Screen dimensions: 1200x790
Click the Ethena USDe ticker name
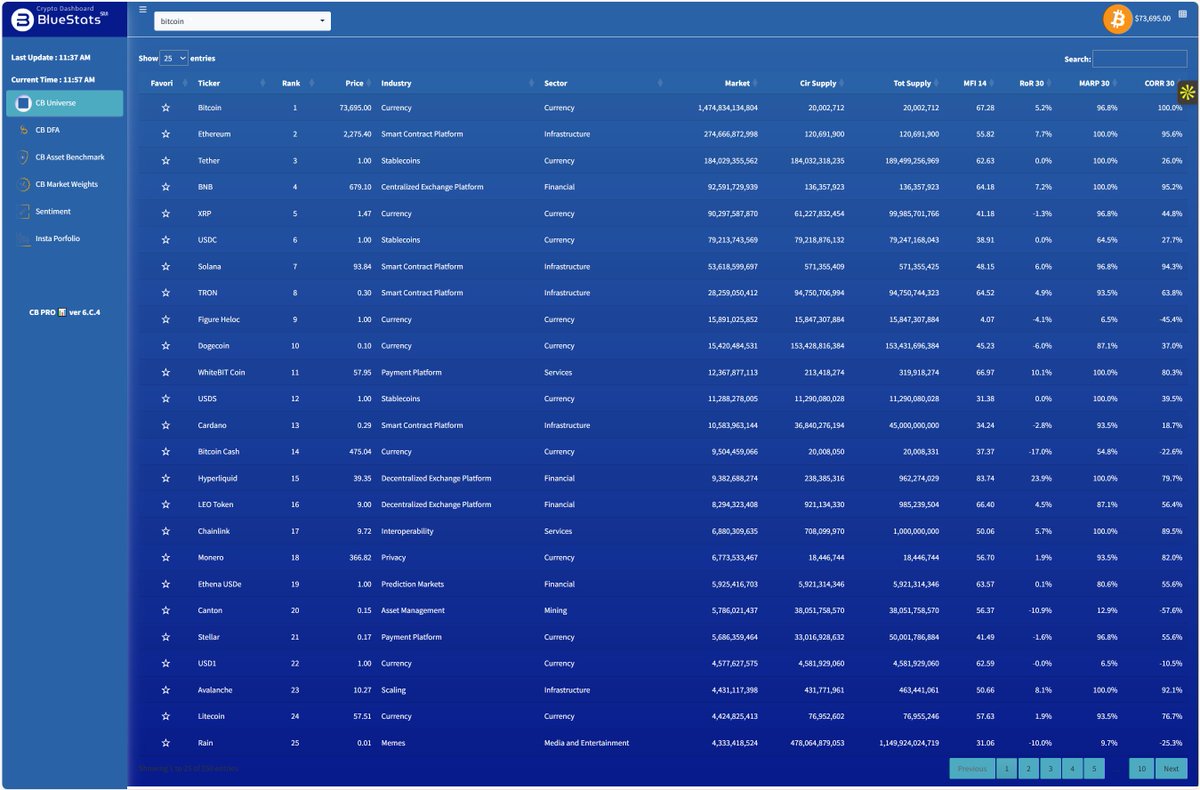tap(220, 584)
